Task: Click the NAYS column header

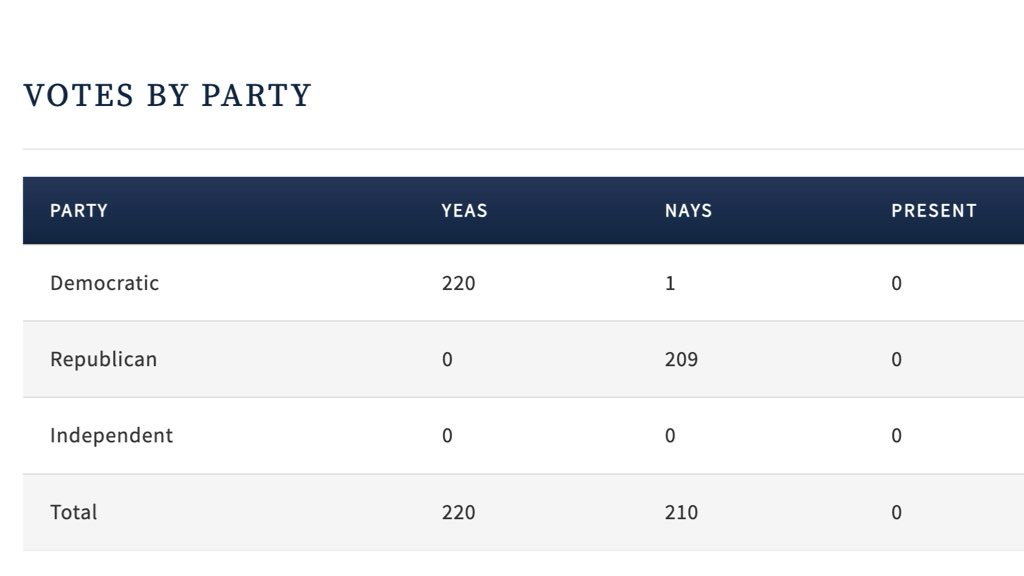Action: 688,211
